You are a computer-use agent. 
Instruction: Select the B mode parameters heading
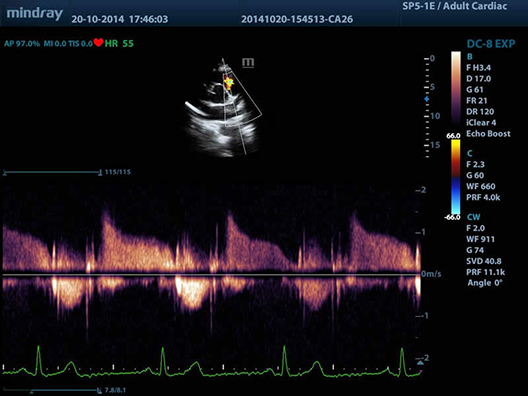coord(469,57)
